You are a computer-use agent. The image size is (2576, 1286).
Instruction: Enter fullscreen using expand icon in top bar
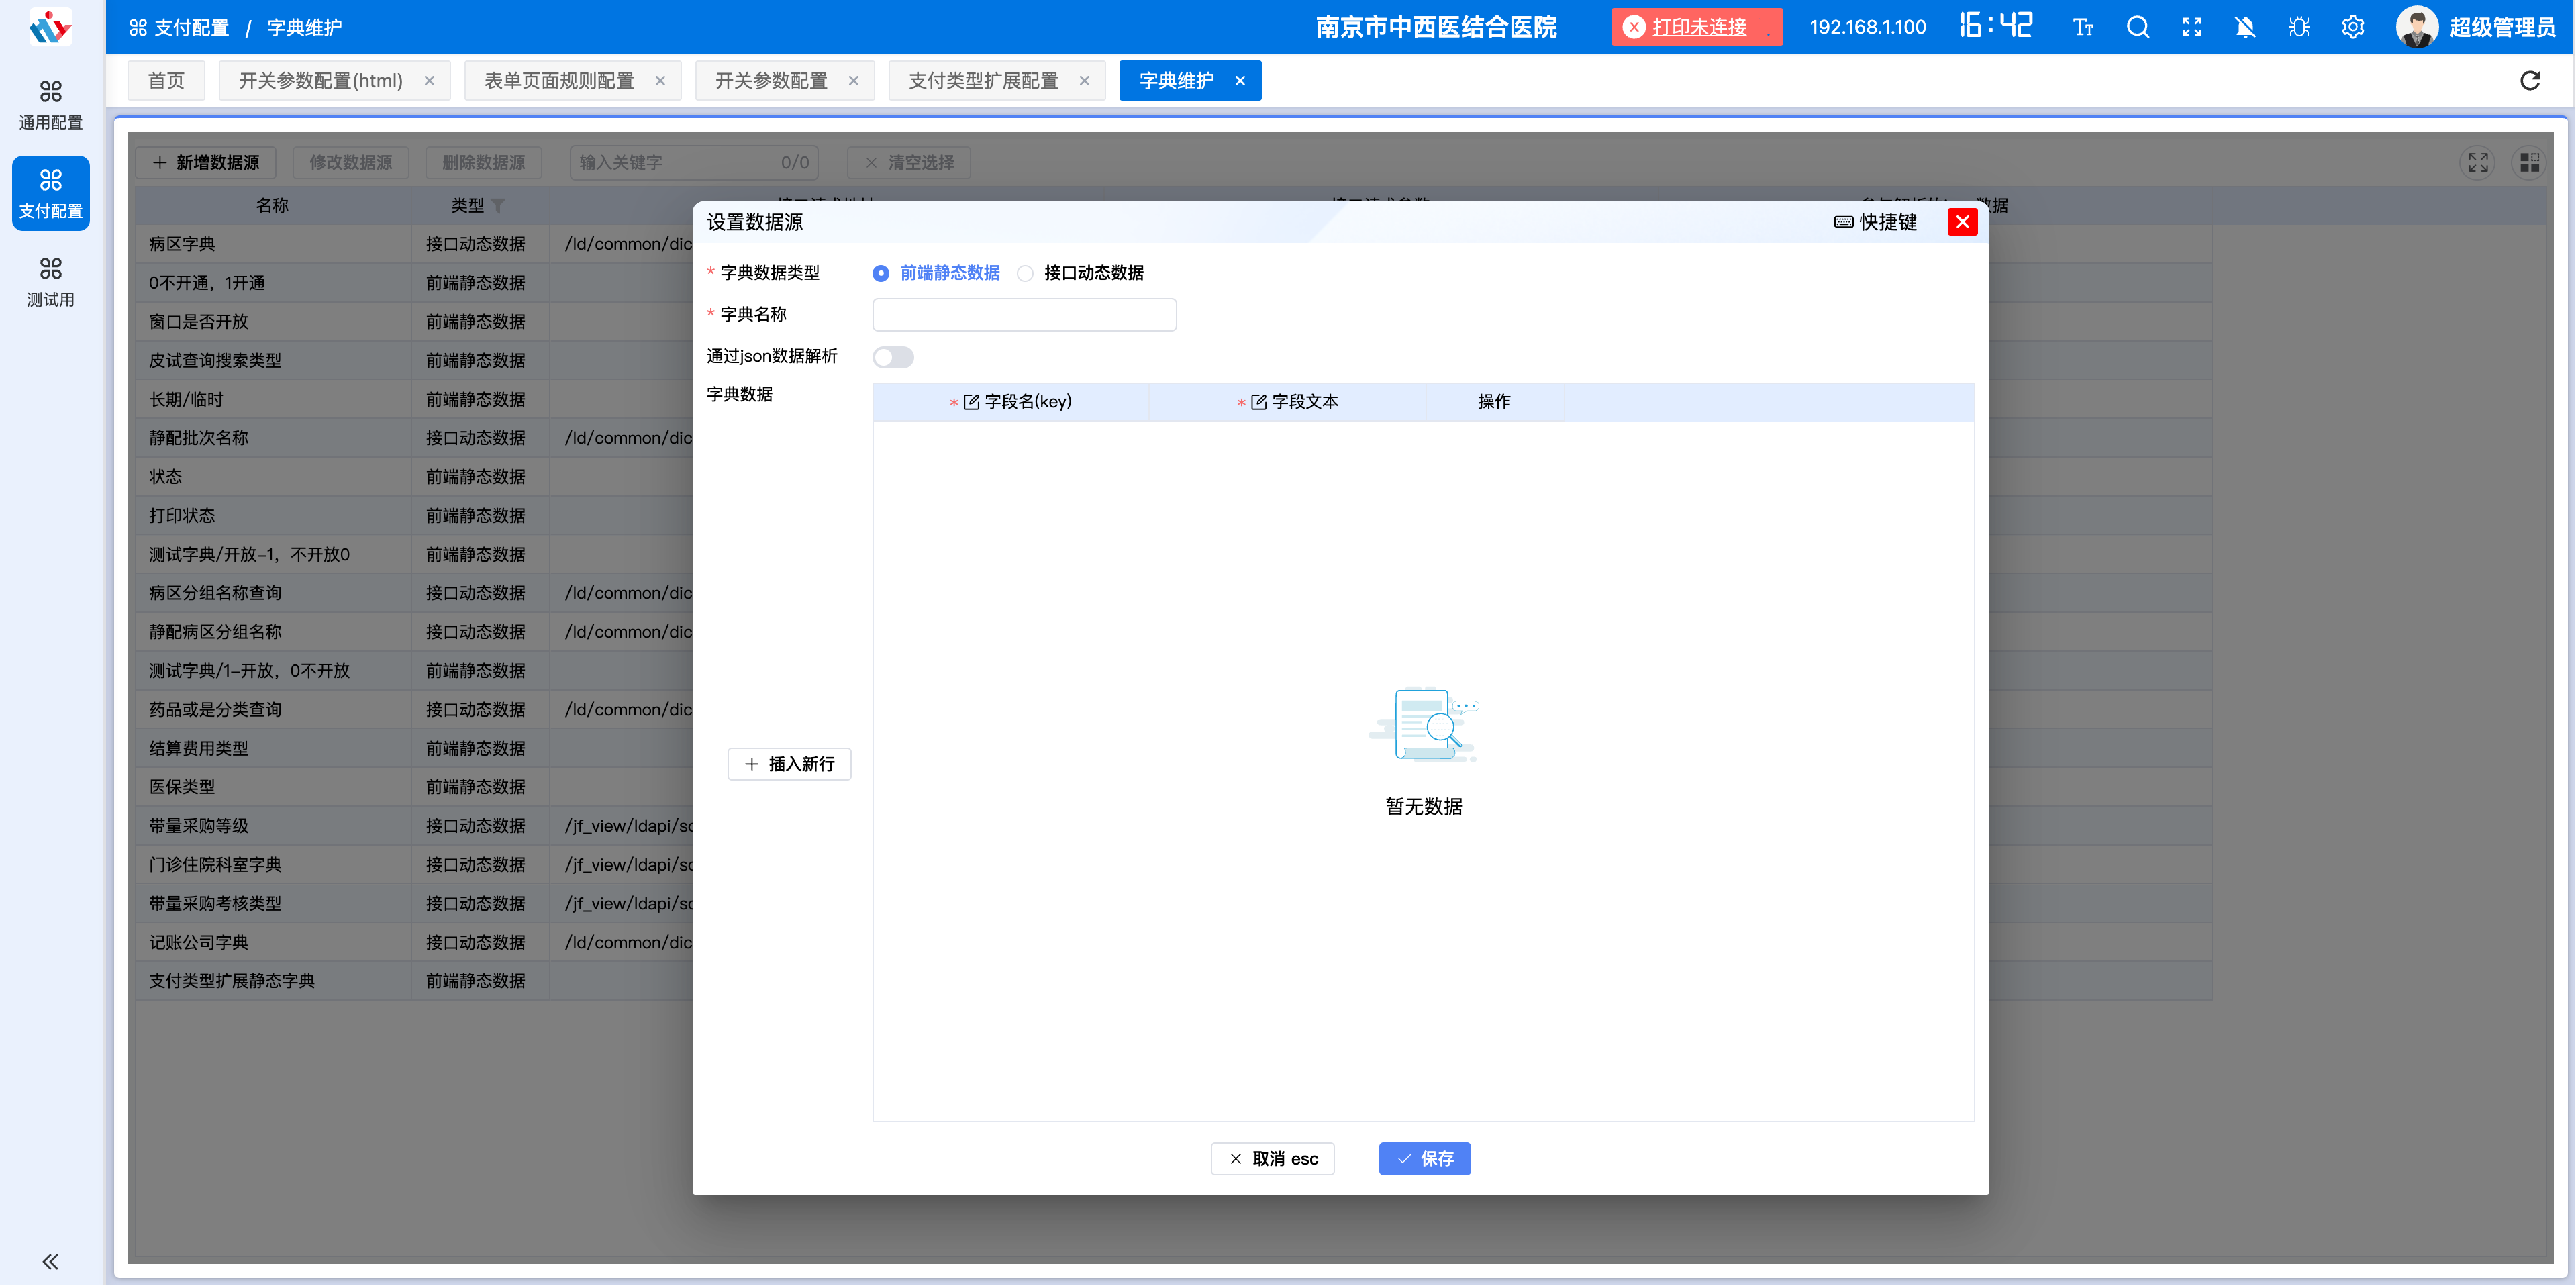pyautogui.click(x=2191, y=27)
